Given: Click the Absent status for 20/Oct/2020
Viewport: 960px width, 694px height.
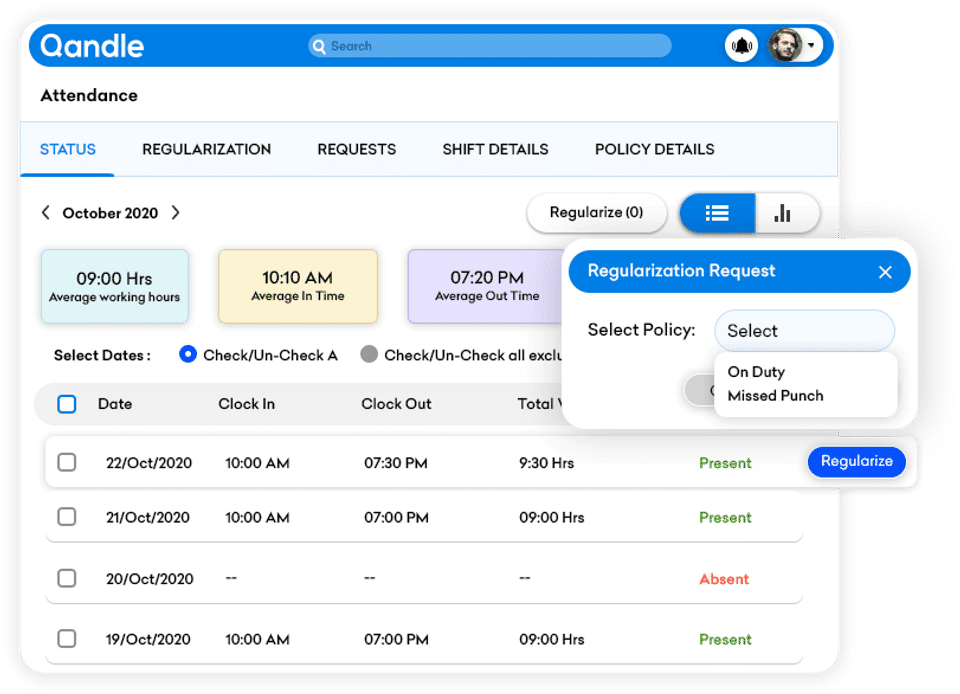Looking at the screenshot, I should tap(724, 579).
